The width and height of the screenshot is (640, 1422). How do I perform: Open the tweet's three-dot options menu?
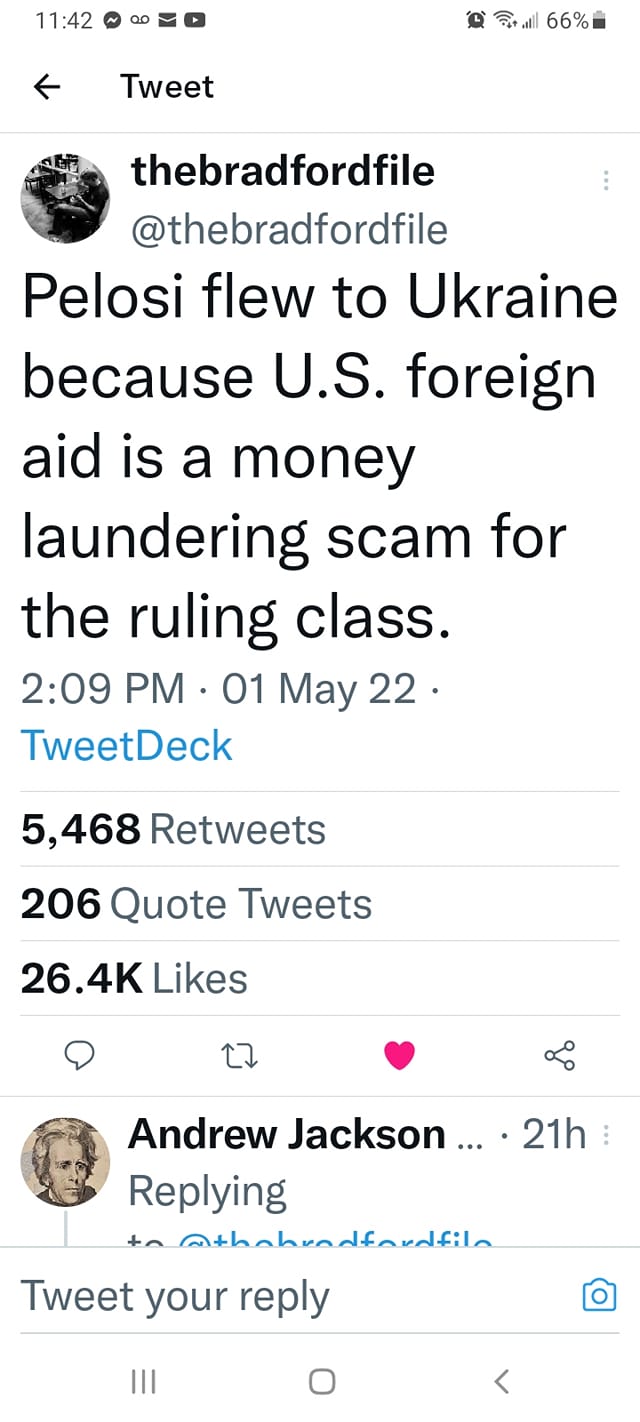(x=605, y=181)
